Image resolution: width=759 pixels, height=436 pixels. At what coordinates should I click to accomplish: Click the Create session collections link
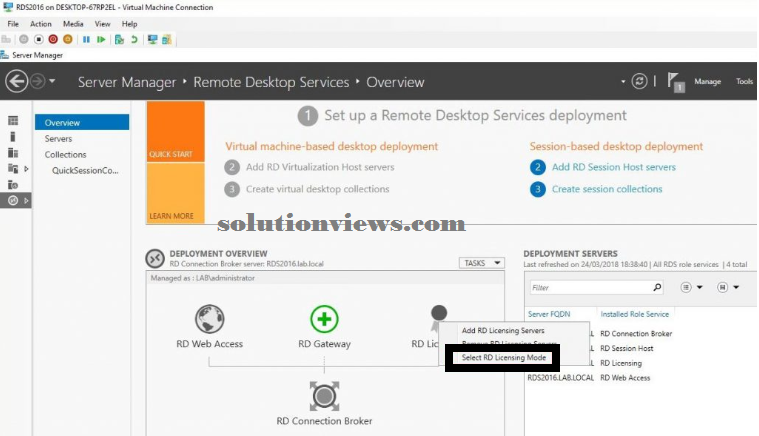(x=607, y=189)
